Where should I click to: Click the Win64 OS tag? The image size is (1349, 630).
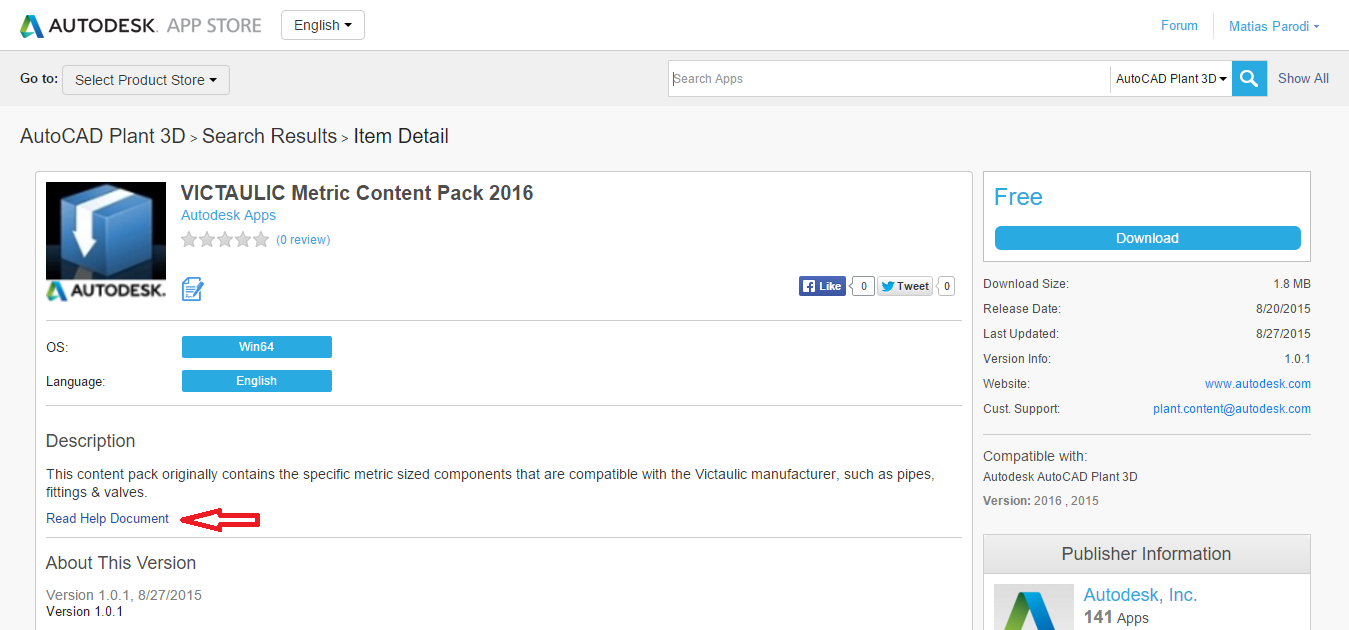[256, 347]
